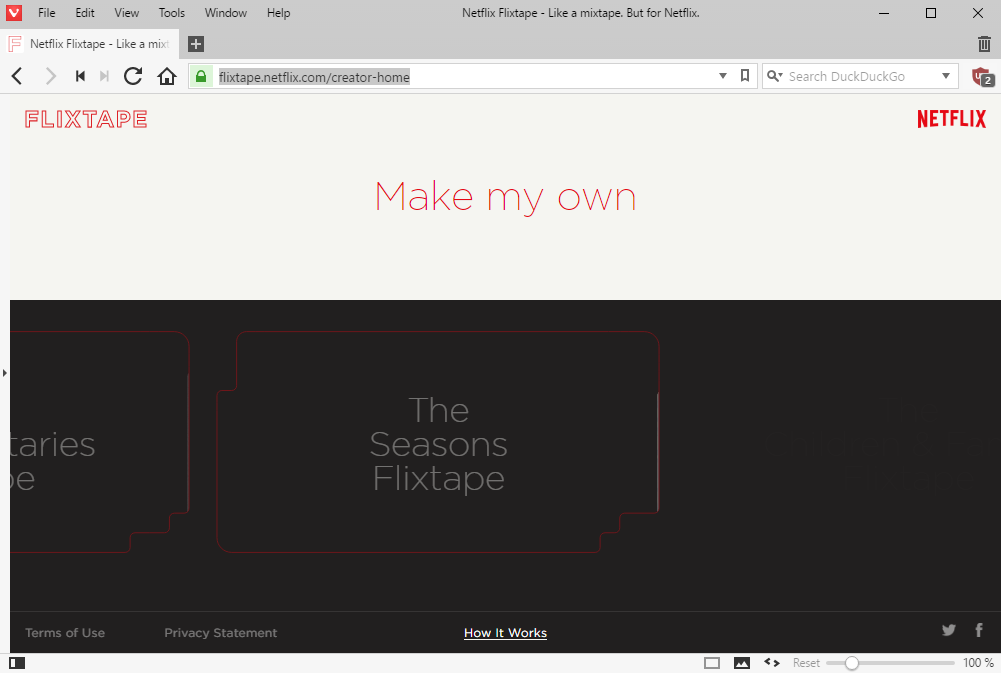Open the Tools menu
Image resolution: width=1001 pixels, height=673 pixels.
coord(171,13)
